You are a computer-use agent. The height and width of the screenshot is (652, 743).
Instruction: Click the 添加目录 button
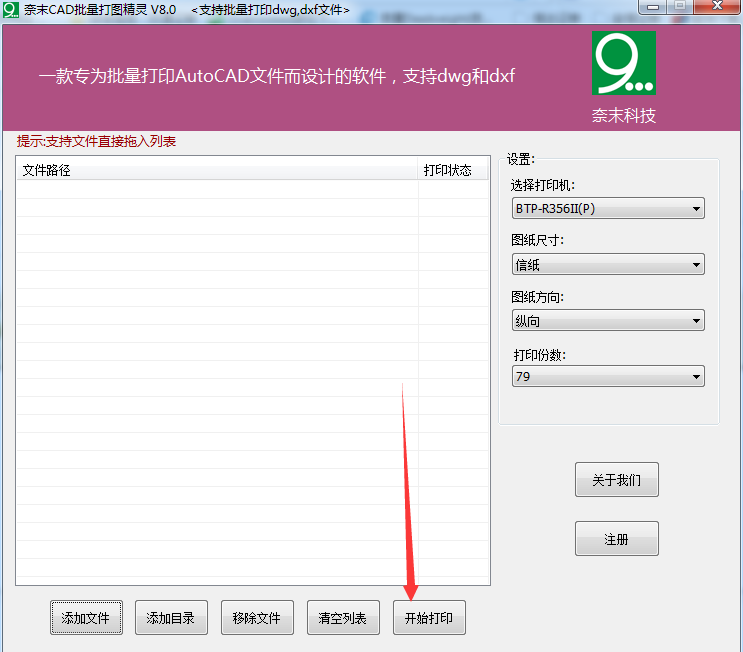[x=171, y=617]
